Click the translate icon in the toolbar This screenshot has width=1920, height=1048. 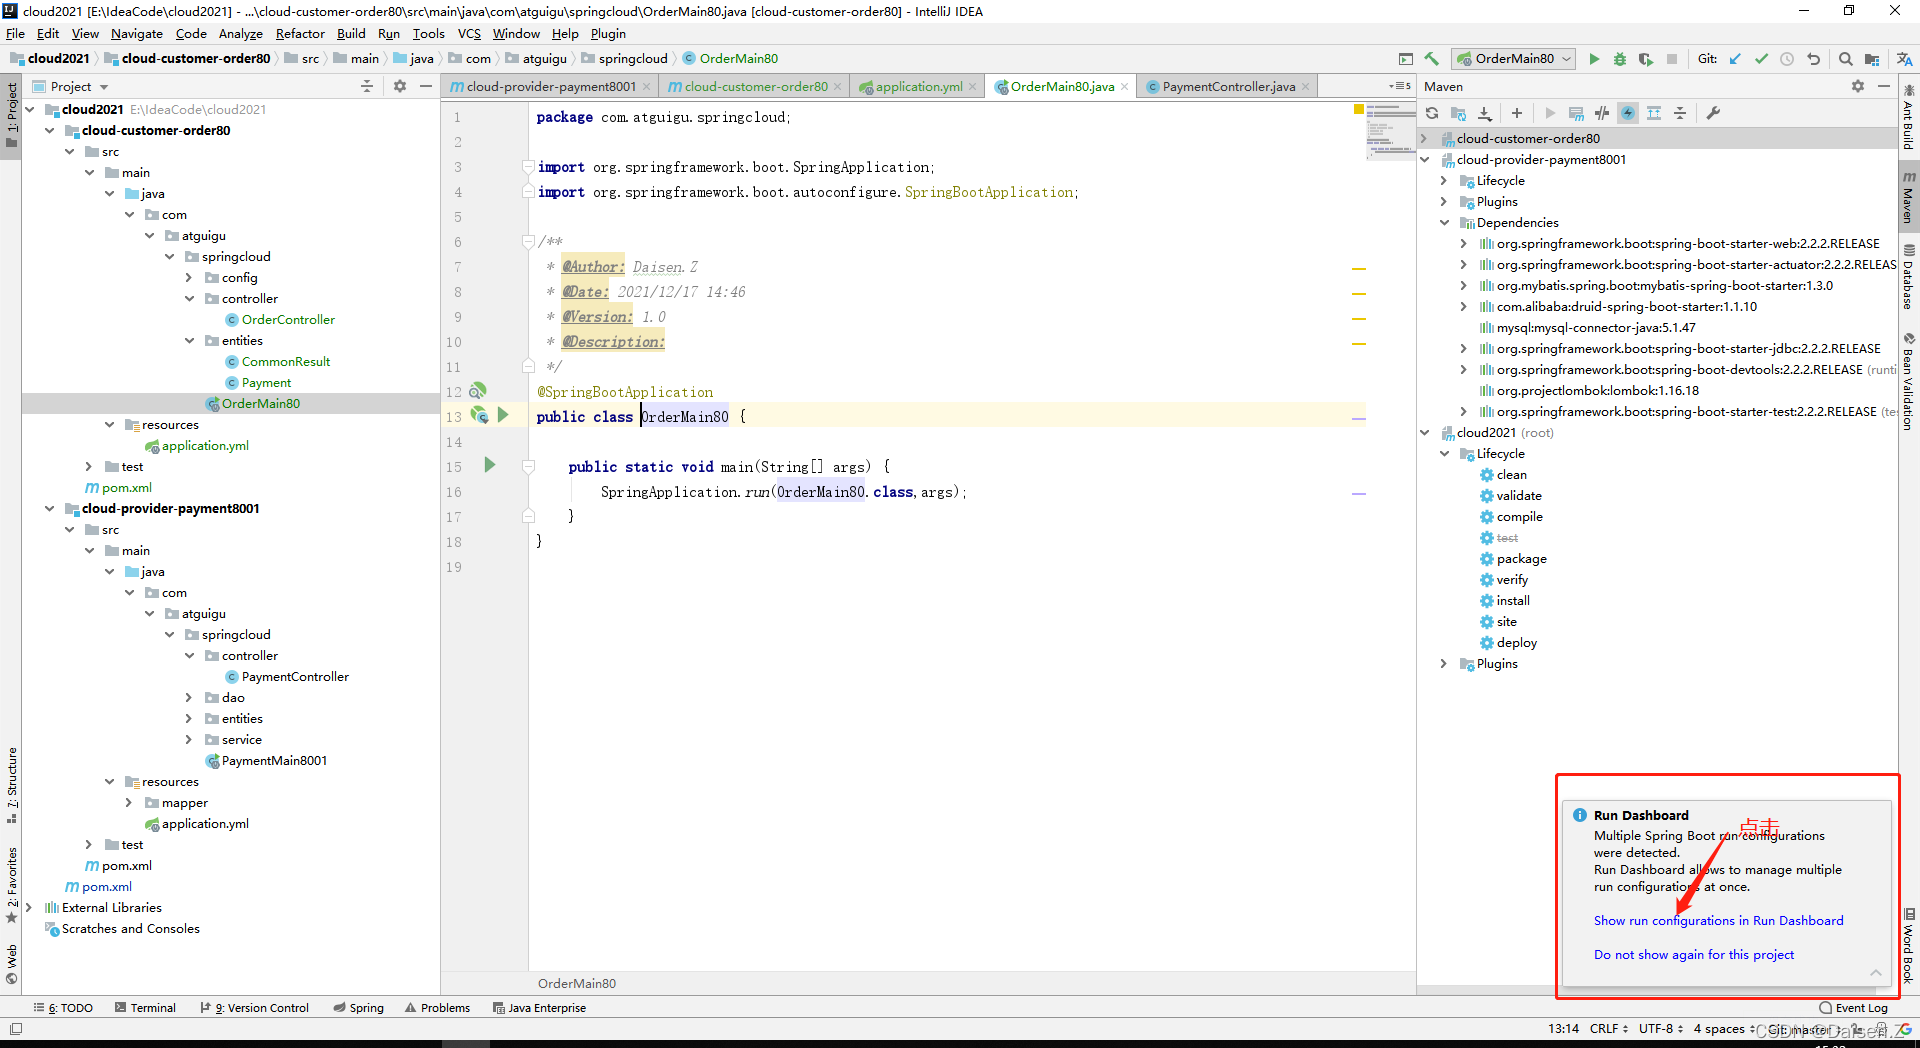click(1904, 59)
